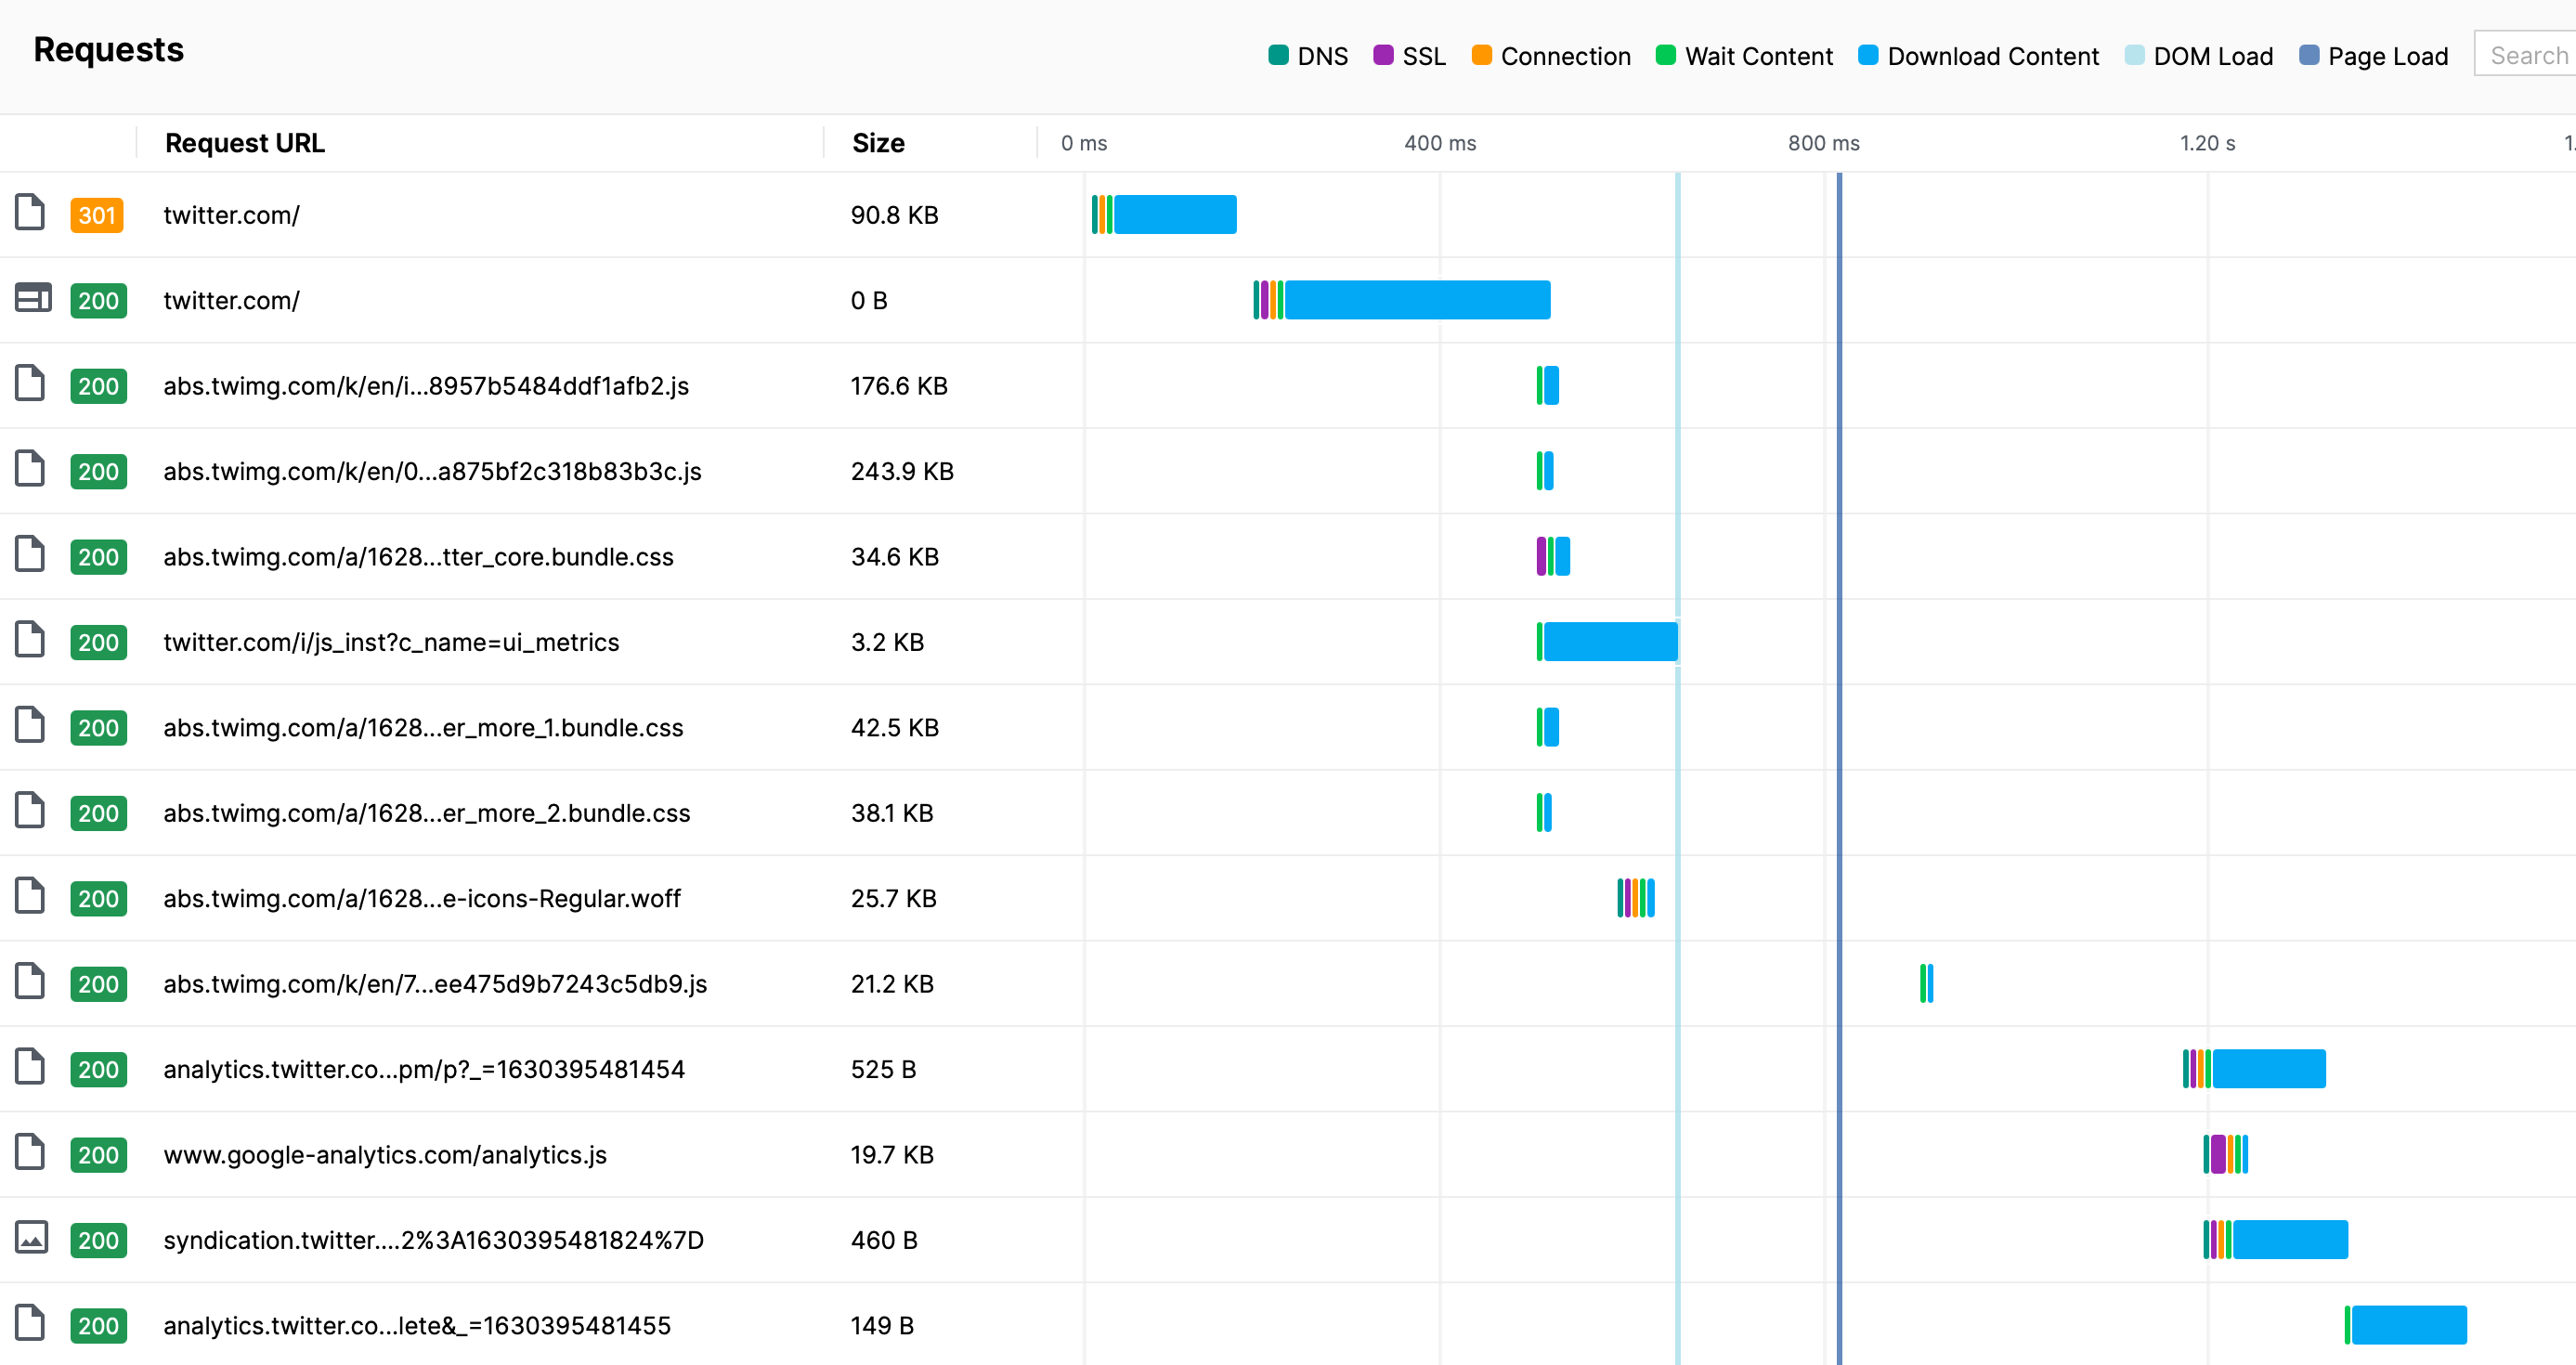Click the file icon beside 8957b5484ddf1afb2.js
Image resolution: width=2576 pixels, height=1365 pixels.
(30, 384)
